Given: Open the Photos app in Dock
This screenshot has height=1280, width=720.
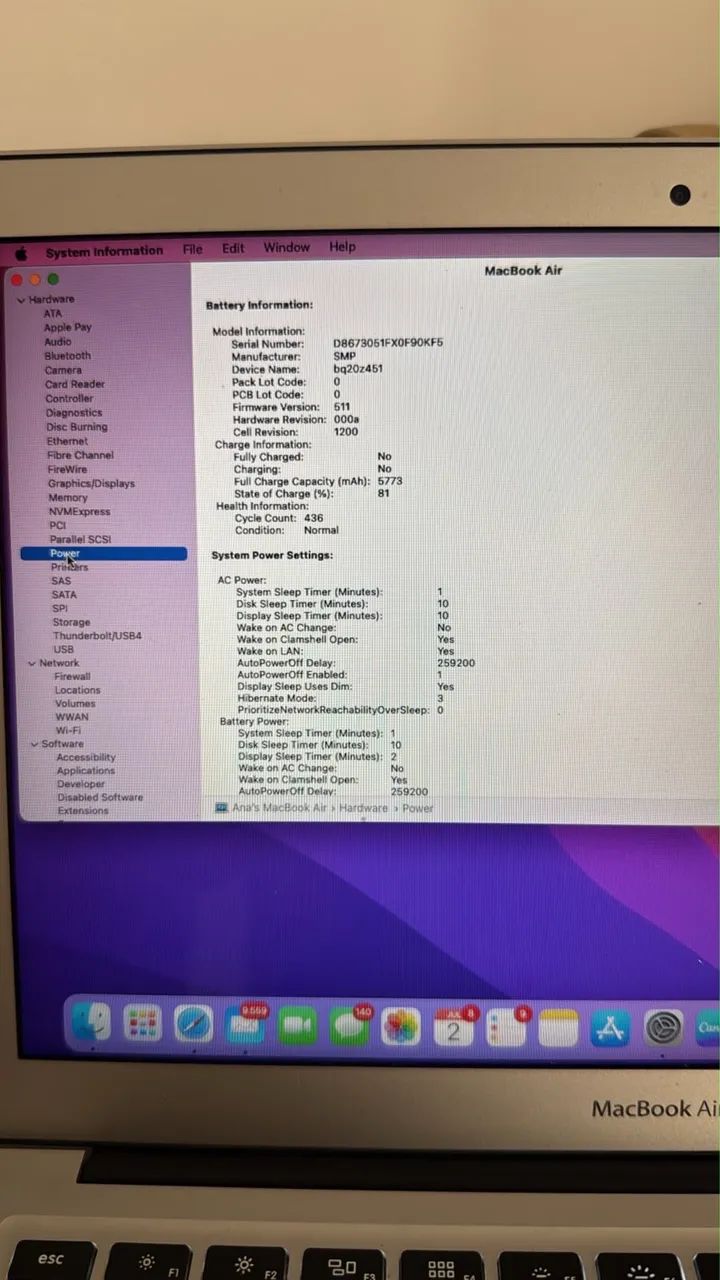Looking at the screenshot, I should [x=402, y=1027].
